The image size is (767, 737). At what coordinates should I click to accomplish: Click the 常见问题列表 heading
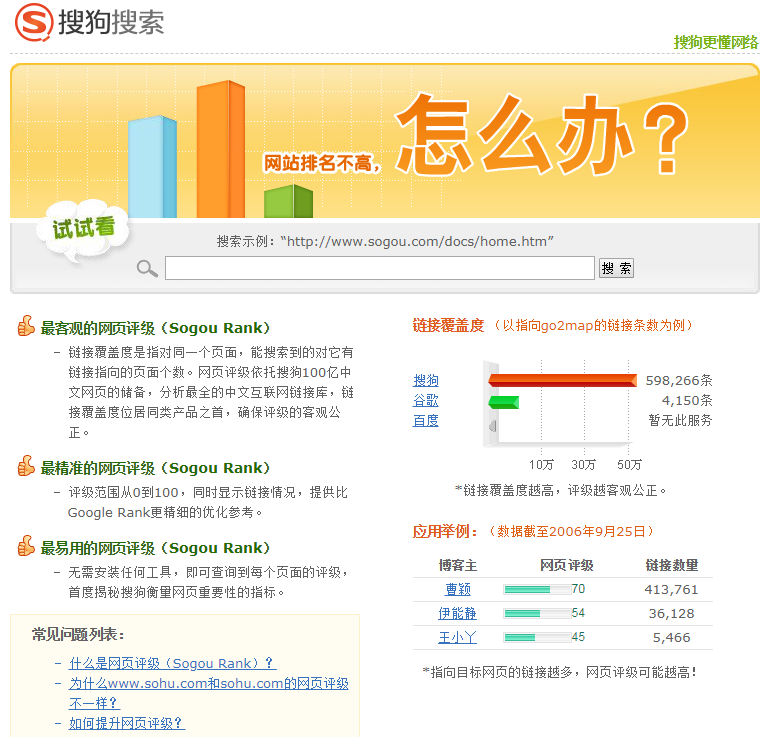78,634
